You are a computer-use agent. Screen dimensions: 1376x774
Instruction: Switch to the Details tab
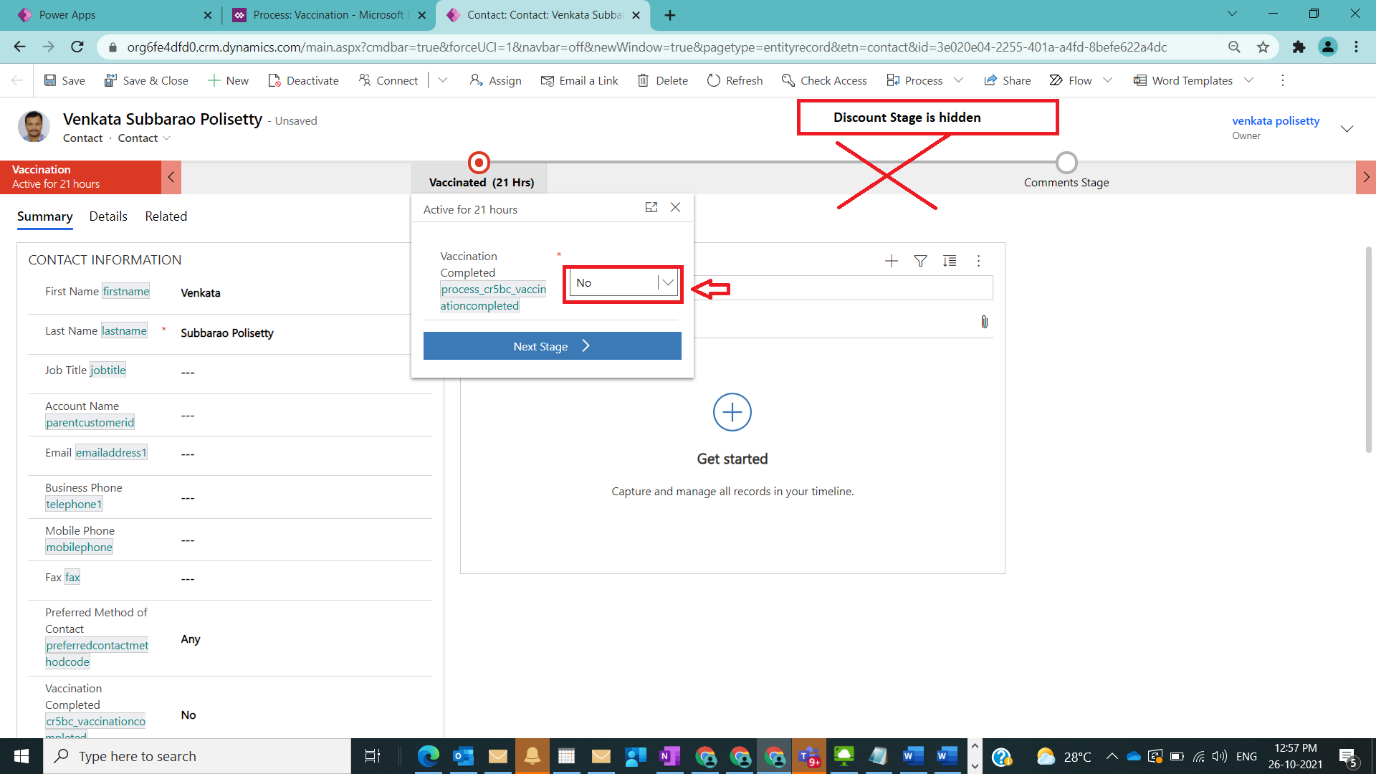[108, 216]
